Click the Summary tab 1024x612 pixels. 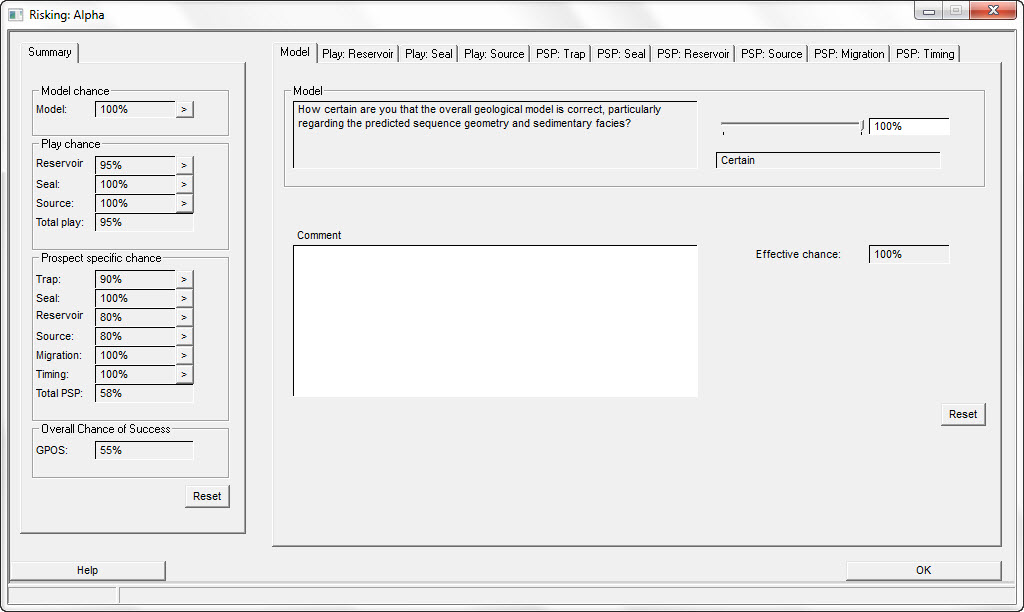(x=50, y=52)
